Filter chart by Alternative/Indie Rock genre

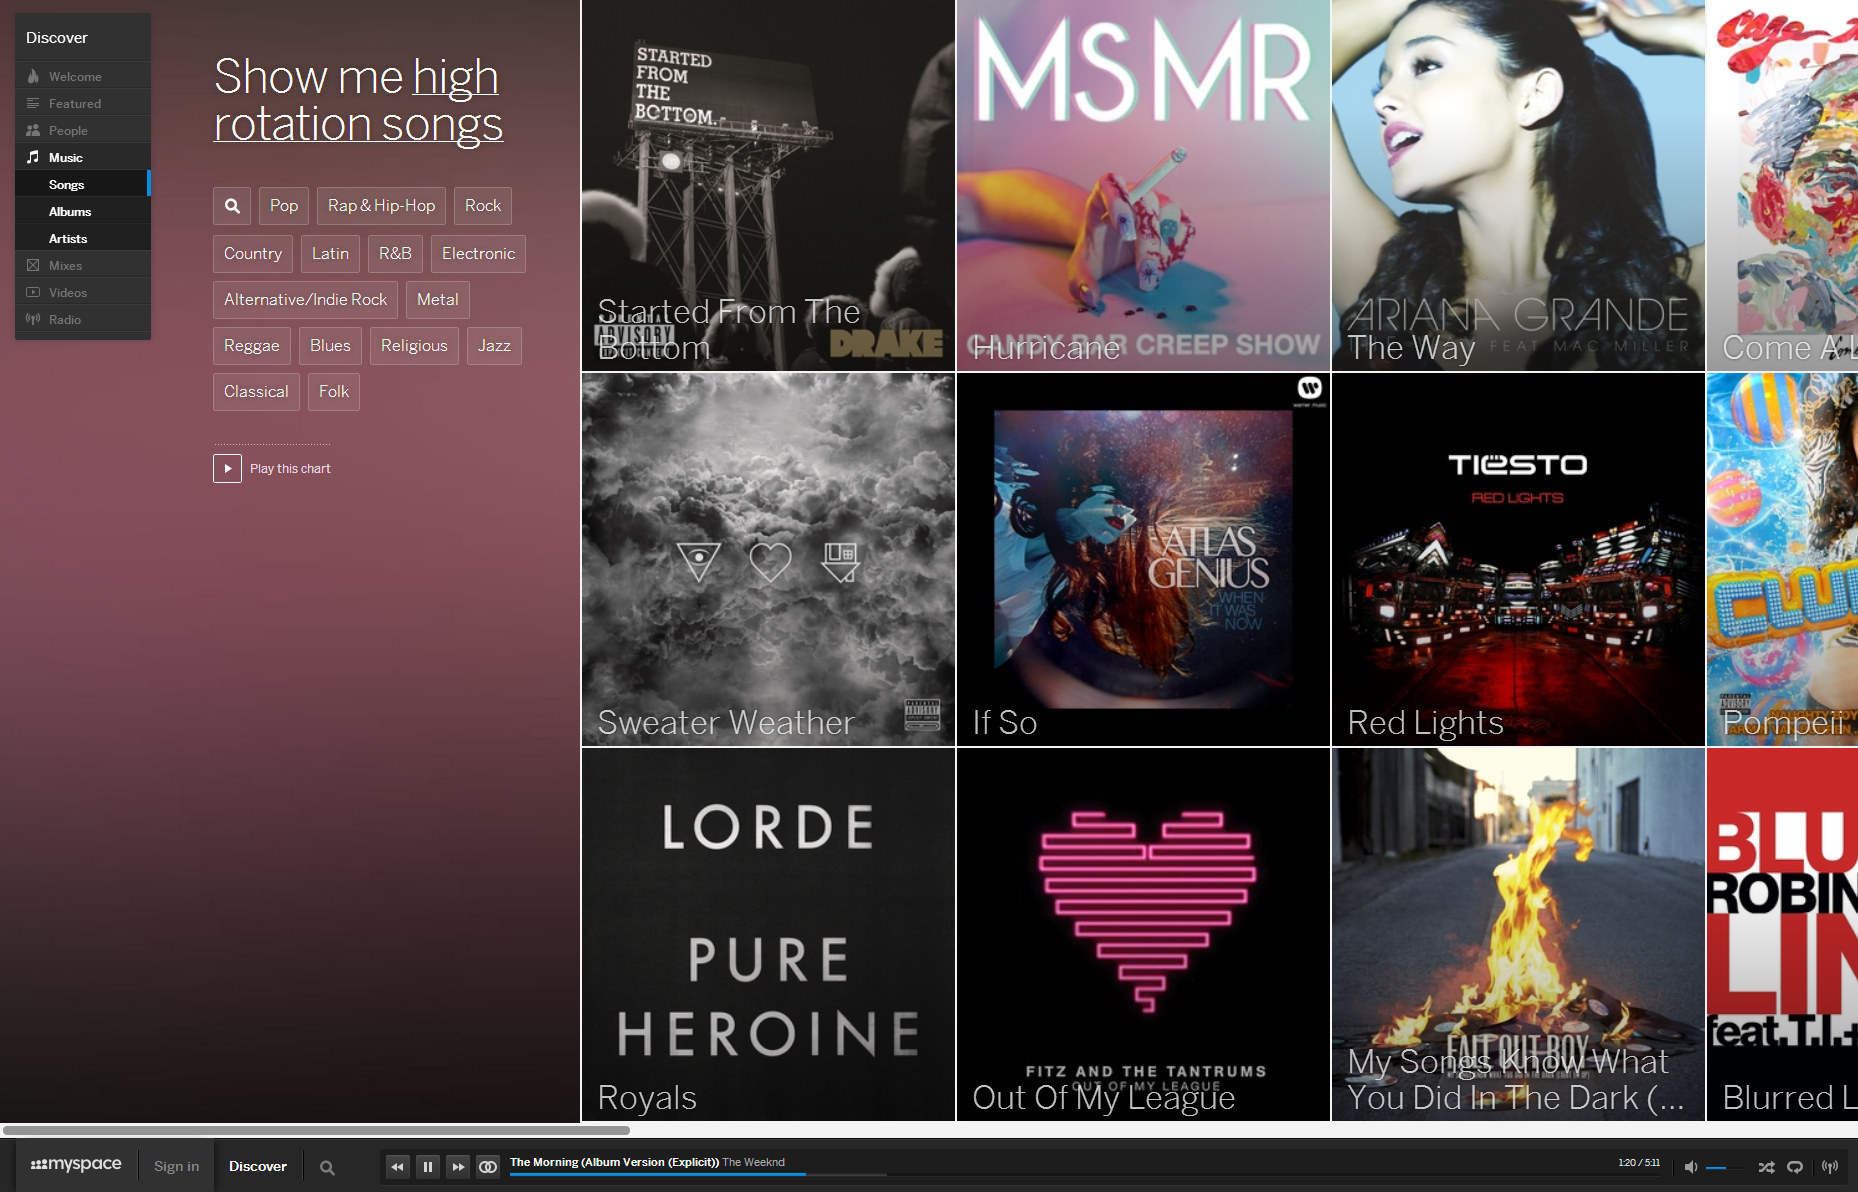[x=305, y=300]
